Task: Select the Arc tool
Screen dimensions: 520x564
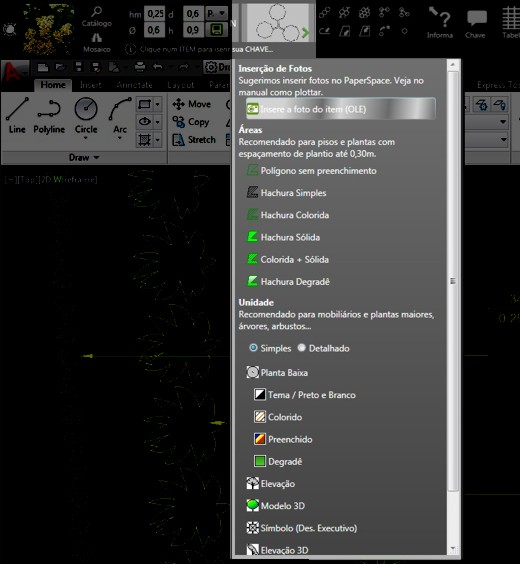Action: [120, 115]
